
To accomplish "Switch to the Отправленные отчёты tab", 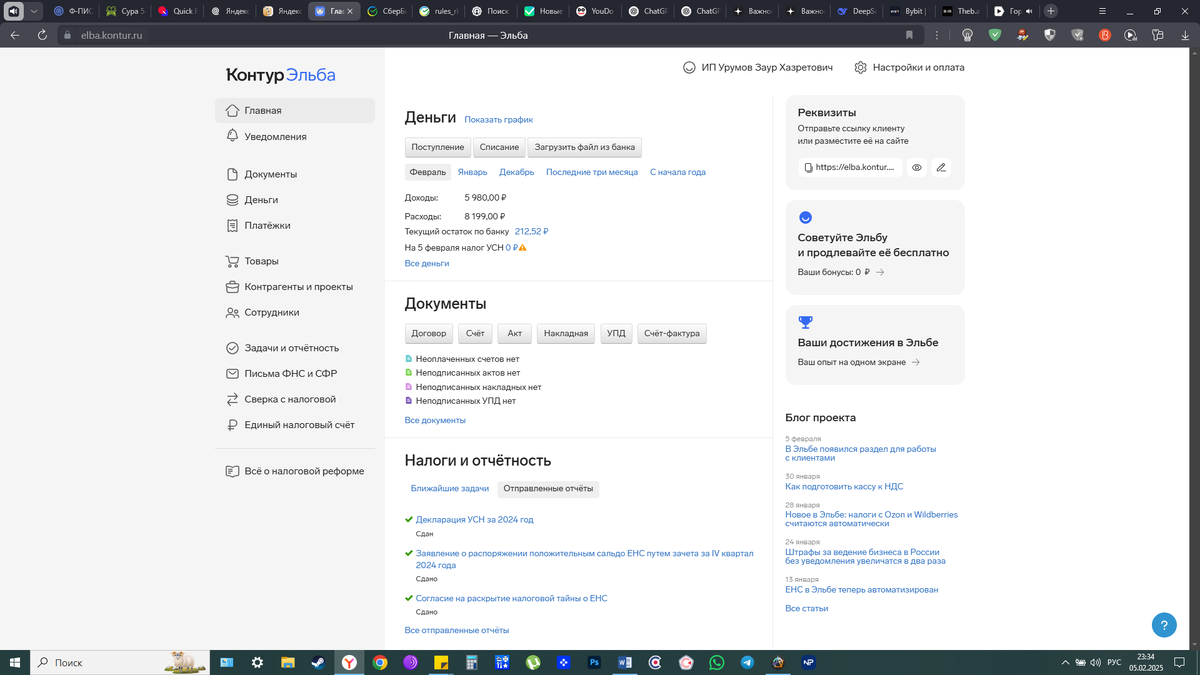I will [548, 489].
